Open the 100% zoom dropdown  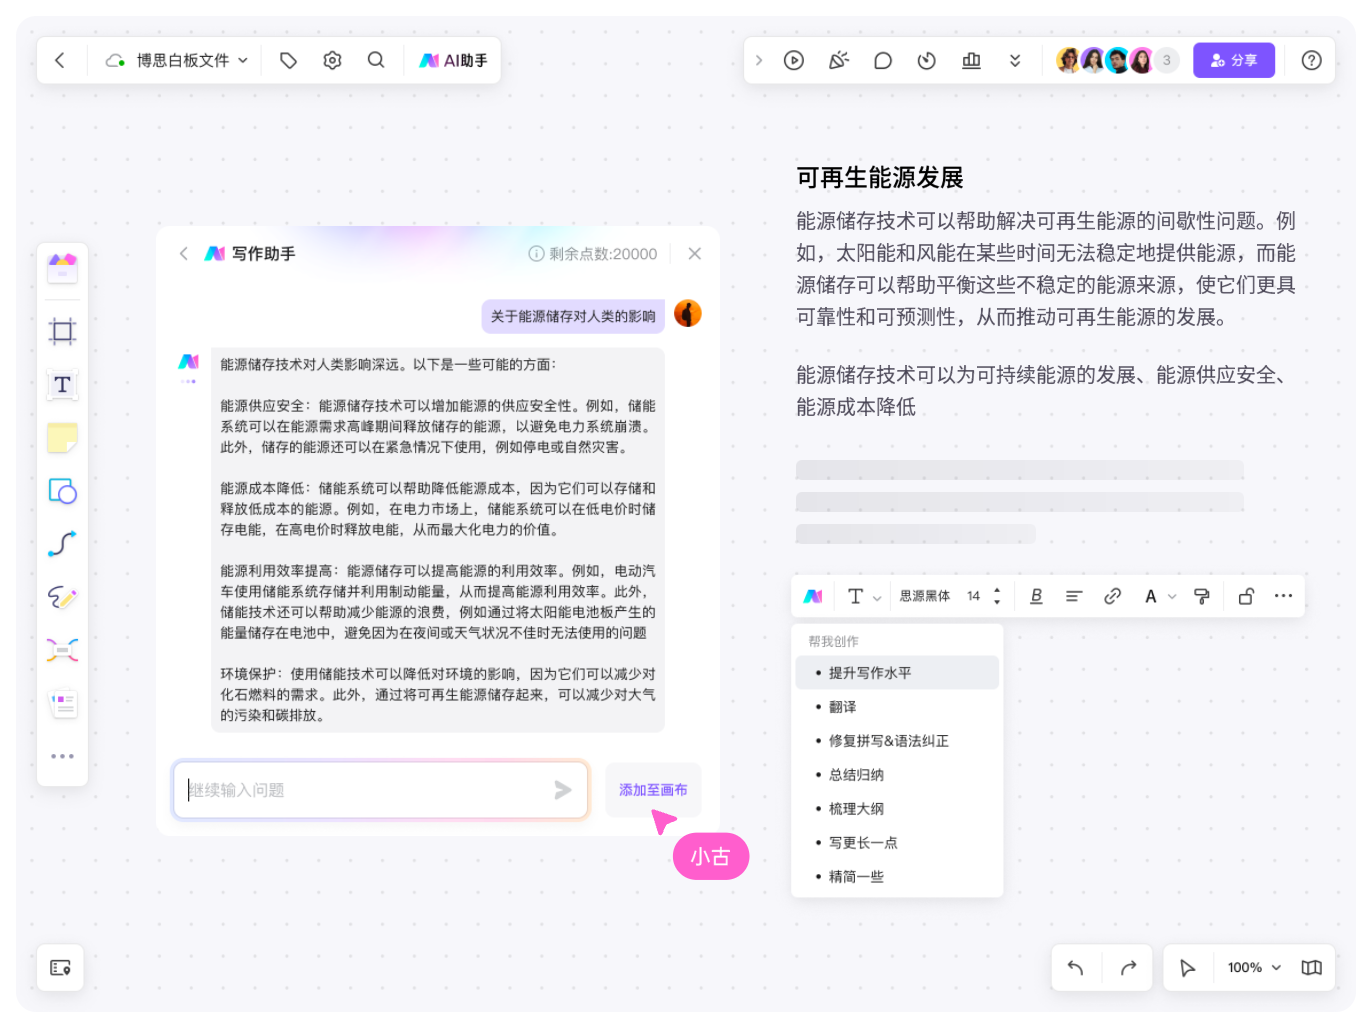coord(1254,968)
